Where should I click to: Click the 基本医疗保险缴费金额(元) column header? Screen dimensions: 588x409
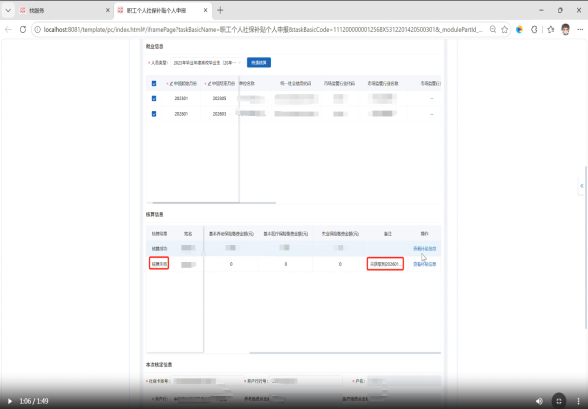point(286,234)
